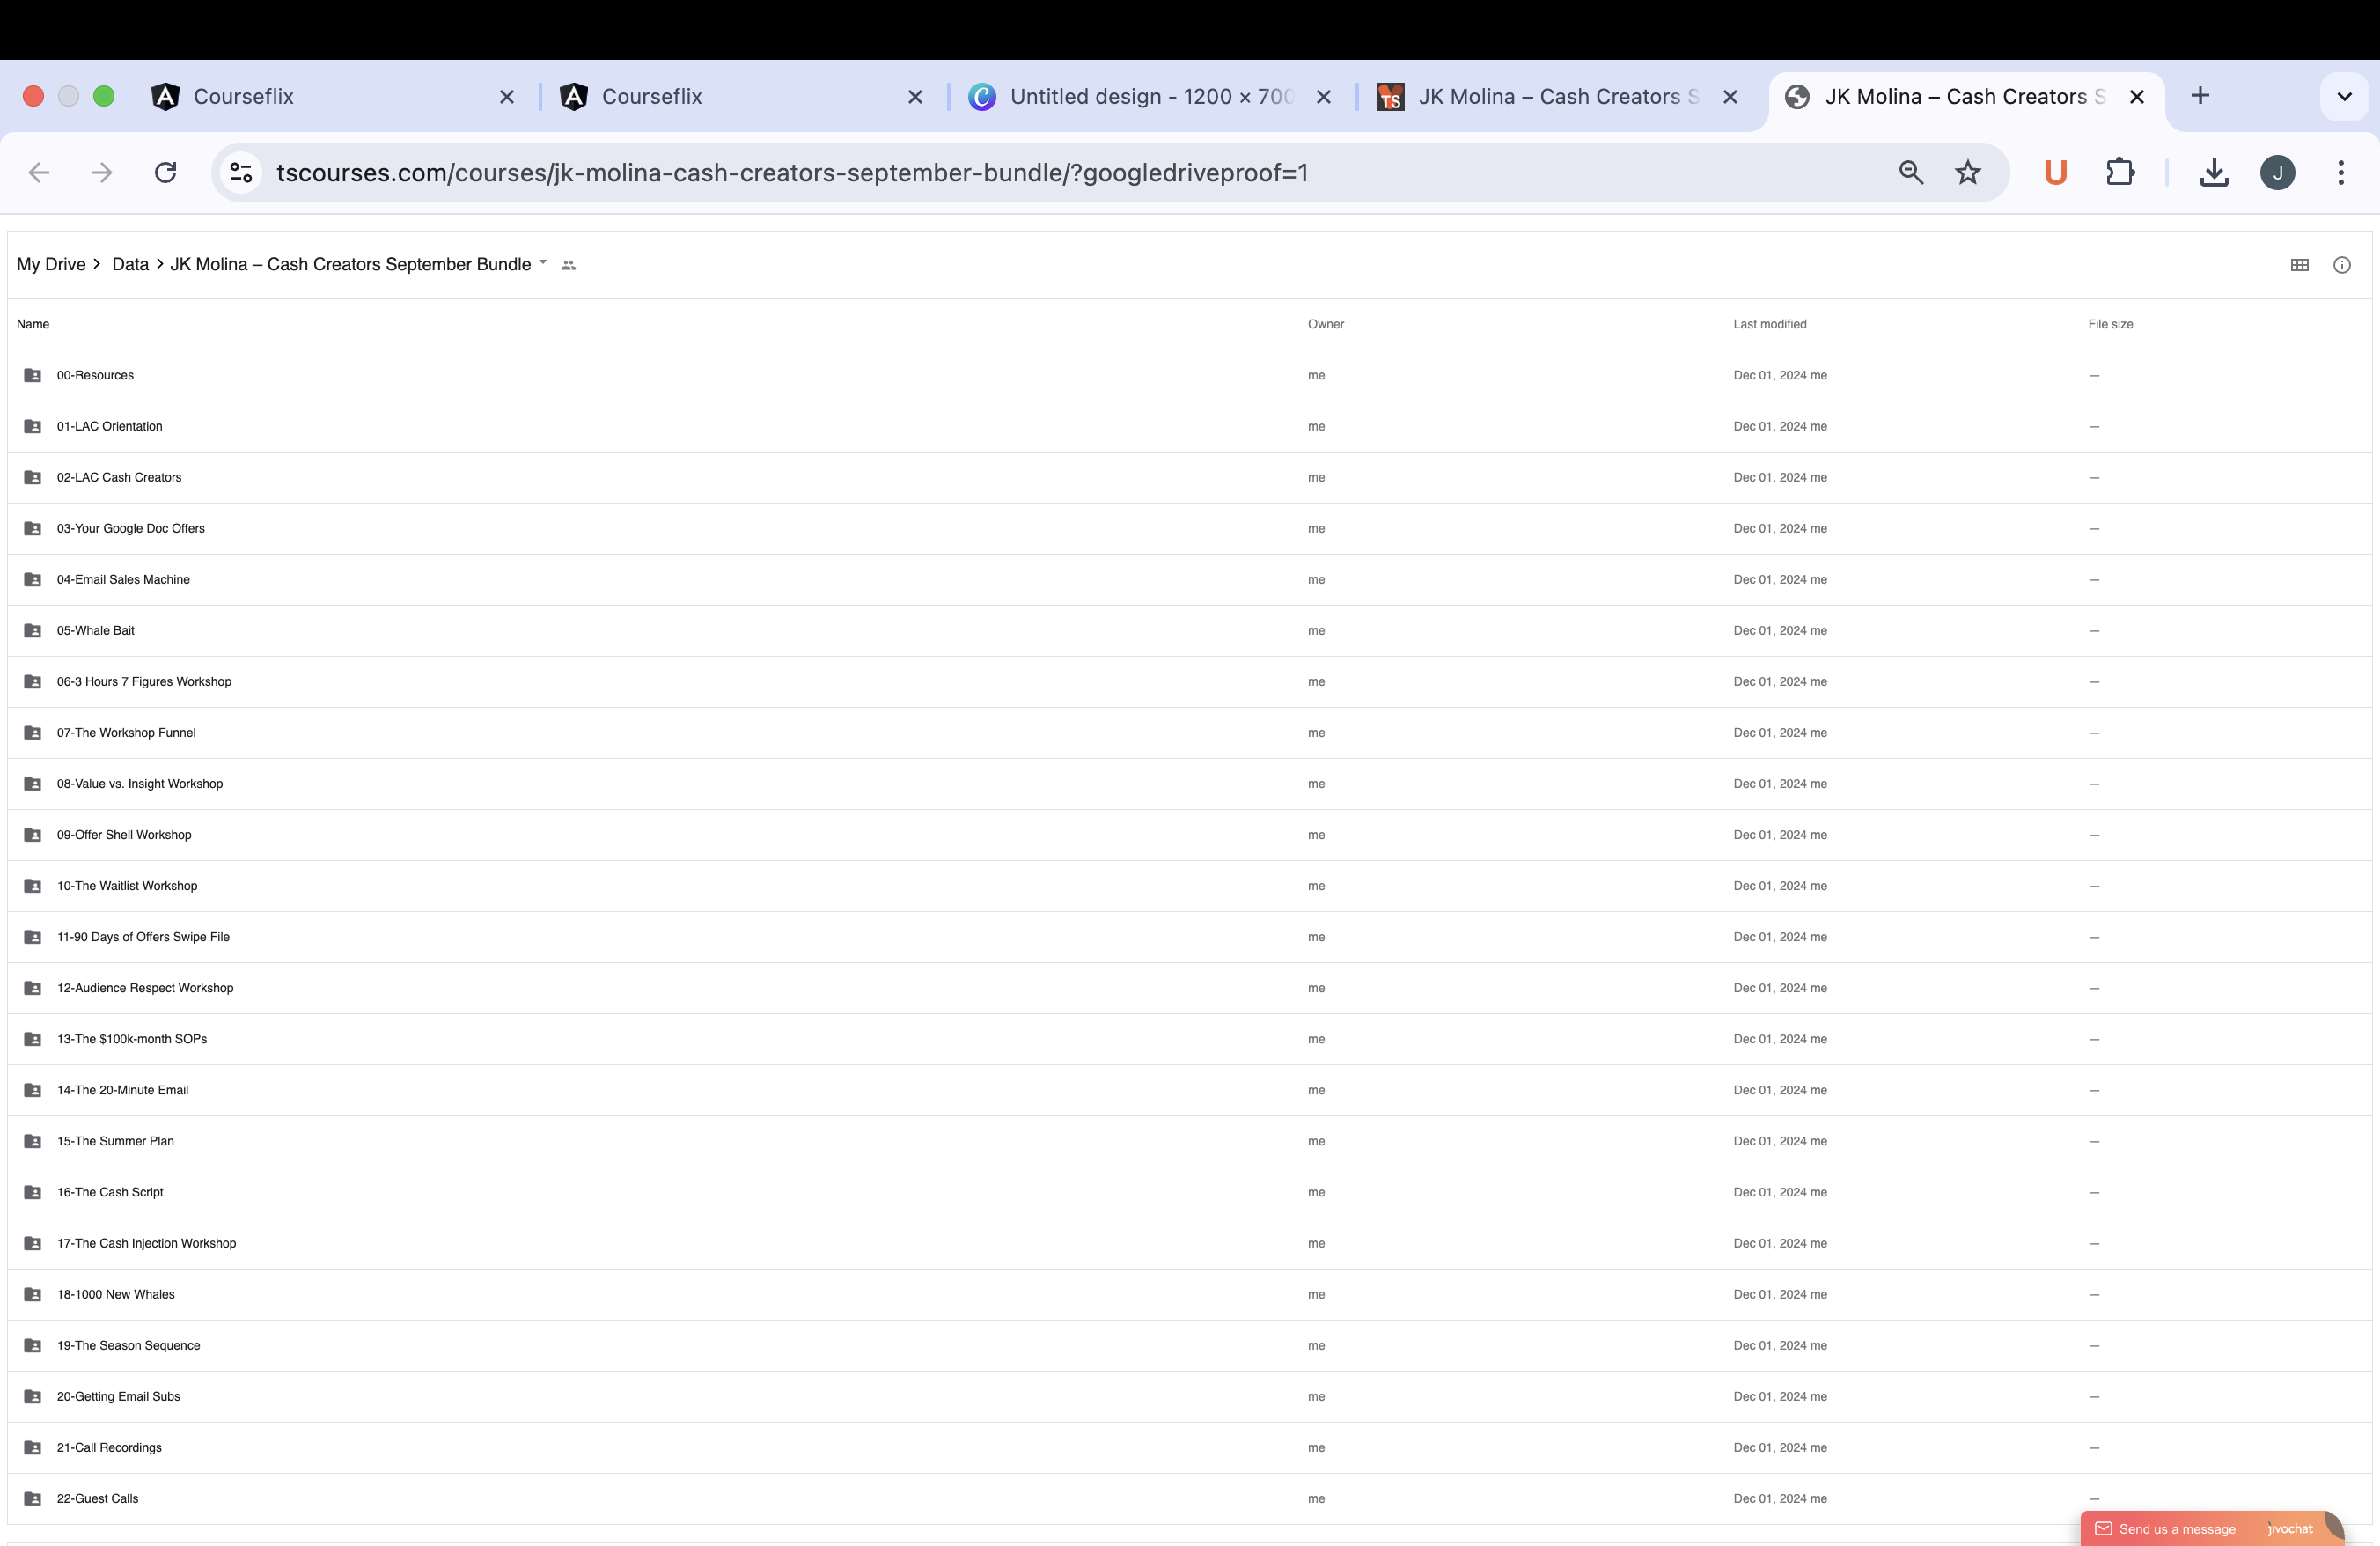The height and width of the screenshot is (1546, 2380).
Task: Reload the current page
Action: pos(166,173)
